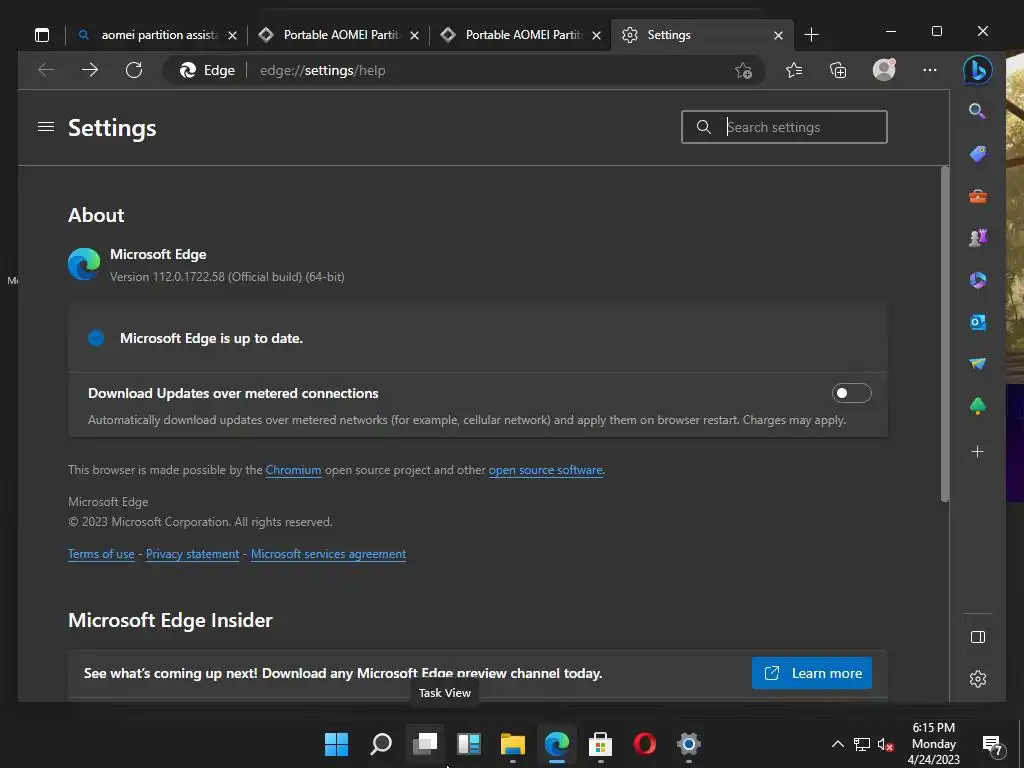Open Bing chat sidebar button
Viewport: 1024px width, 768px height.
(x=978, y=70)
